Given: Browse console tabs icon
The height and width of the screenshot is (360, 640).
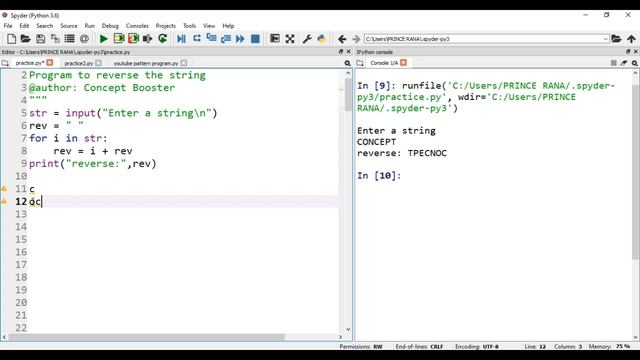Looking at the screenshot, I should (360, 63).
